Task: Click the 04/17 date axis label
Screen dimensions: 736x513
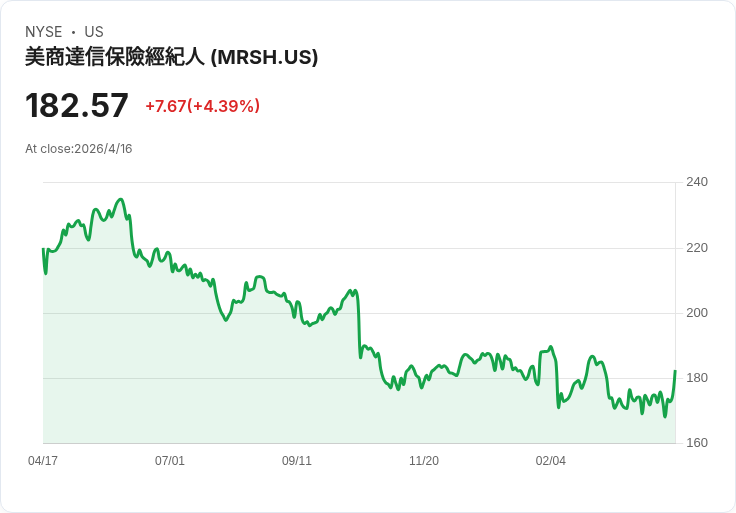Action: (x=43, y=460)
